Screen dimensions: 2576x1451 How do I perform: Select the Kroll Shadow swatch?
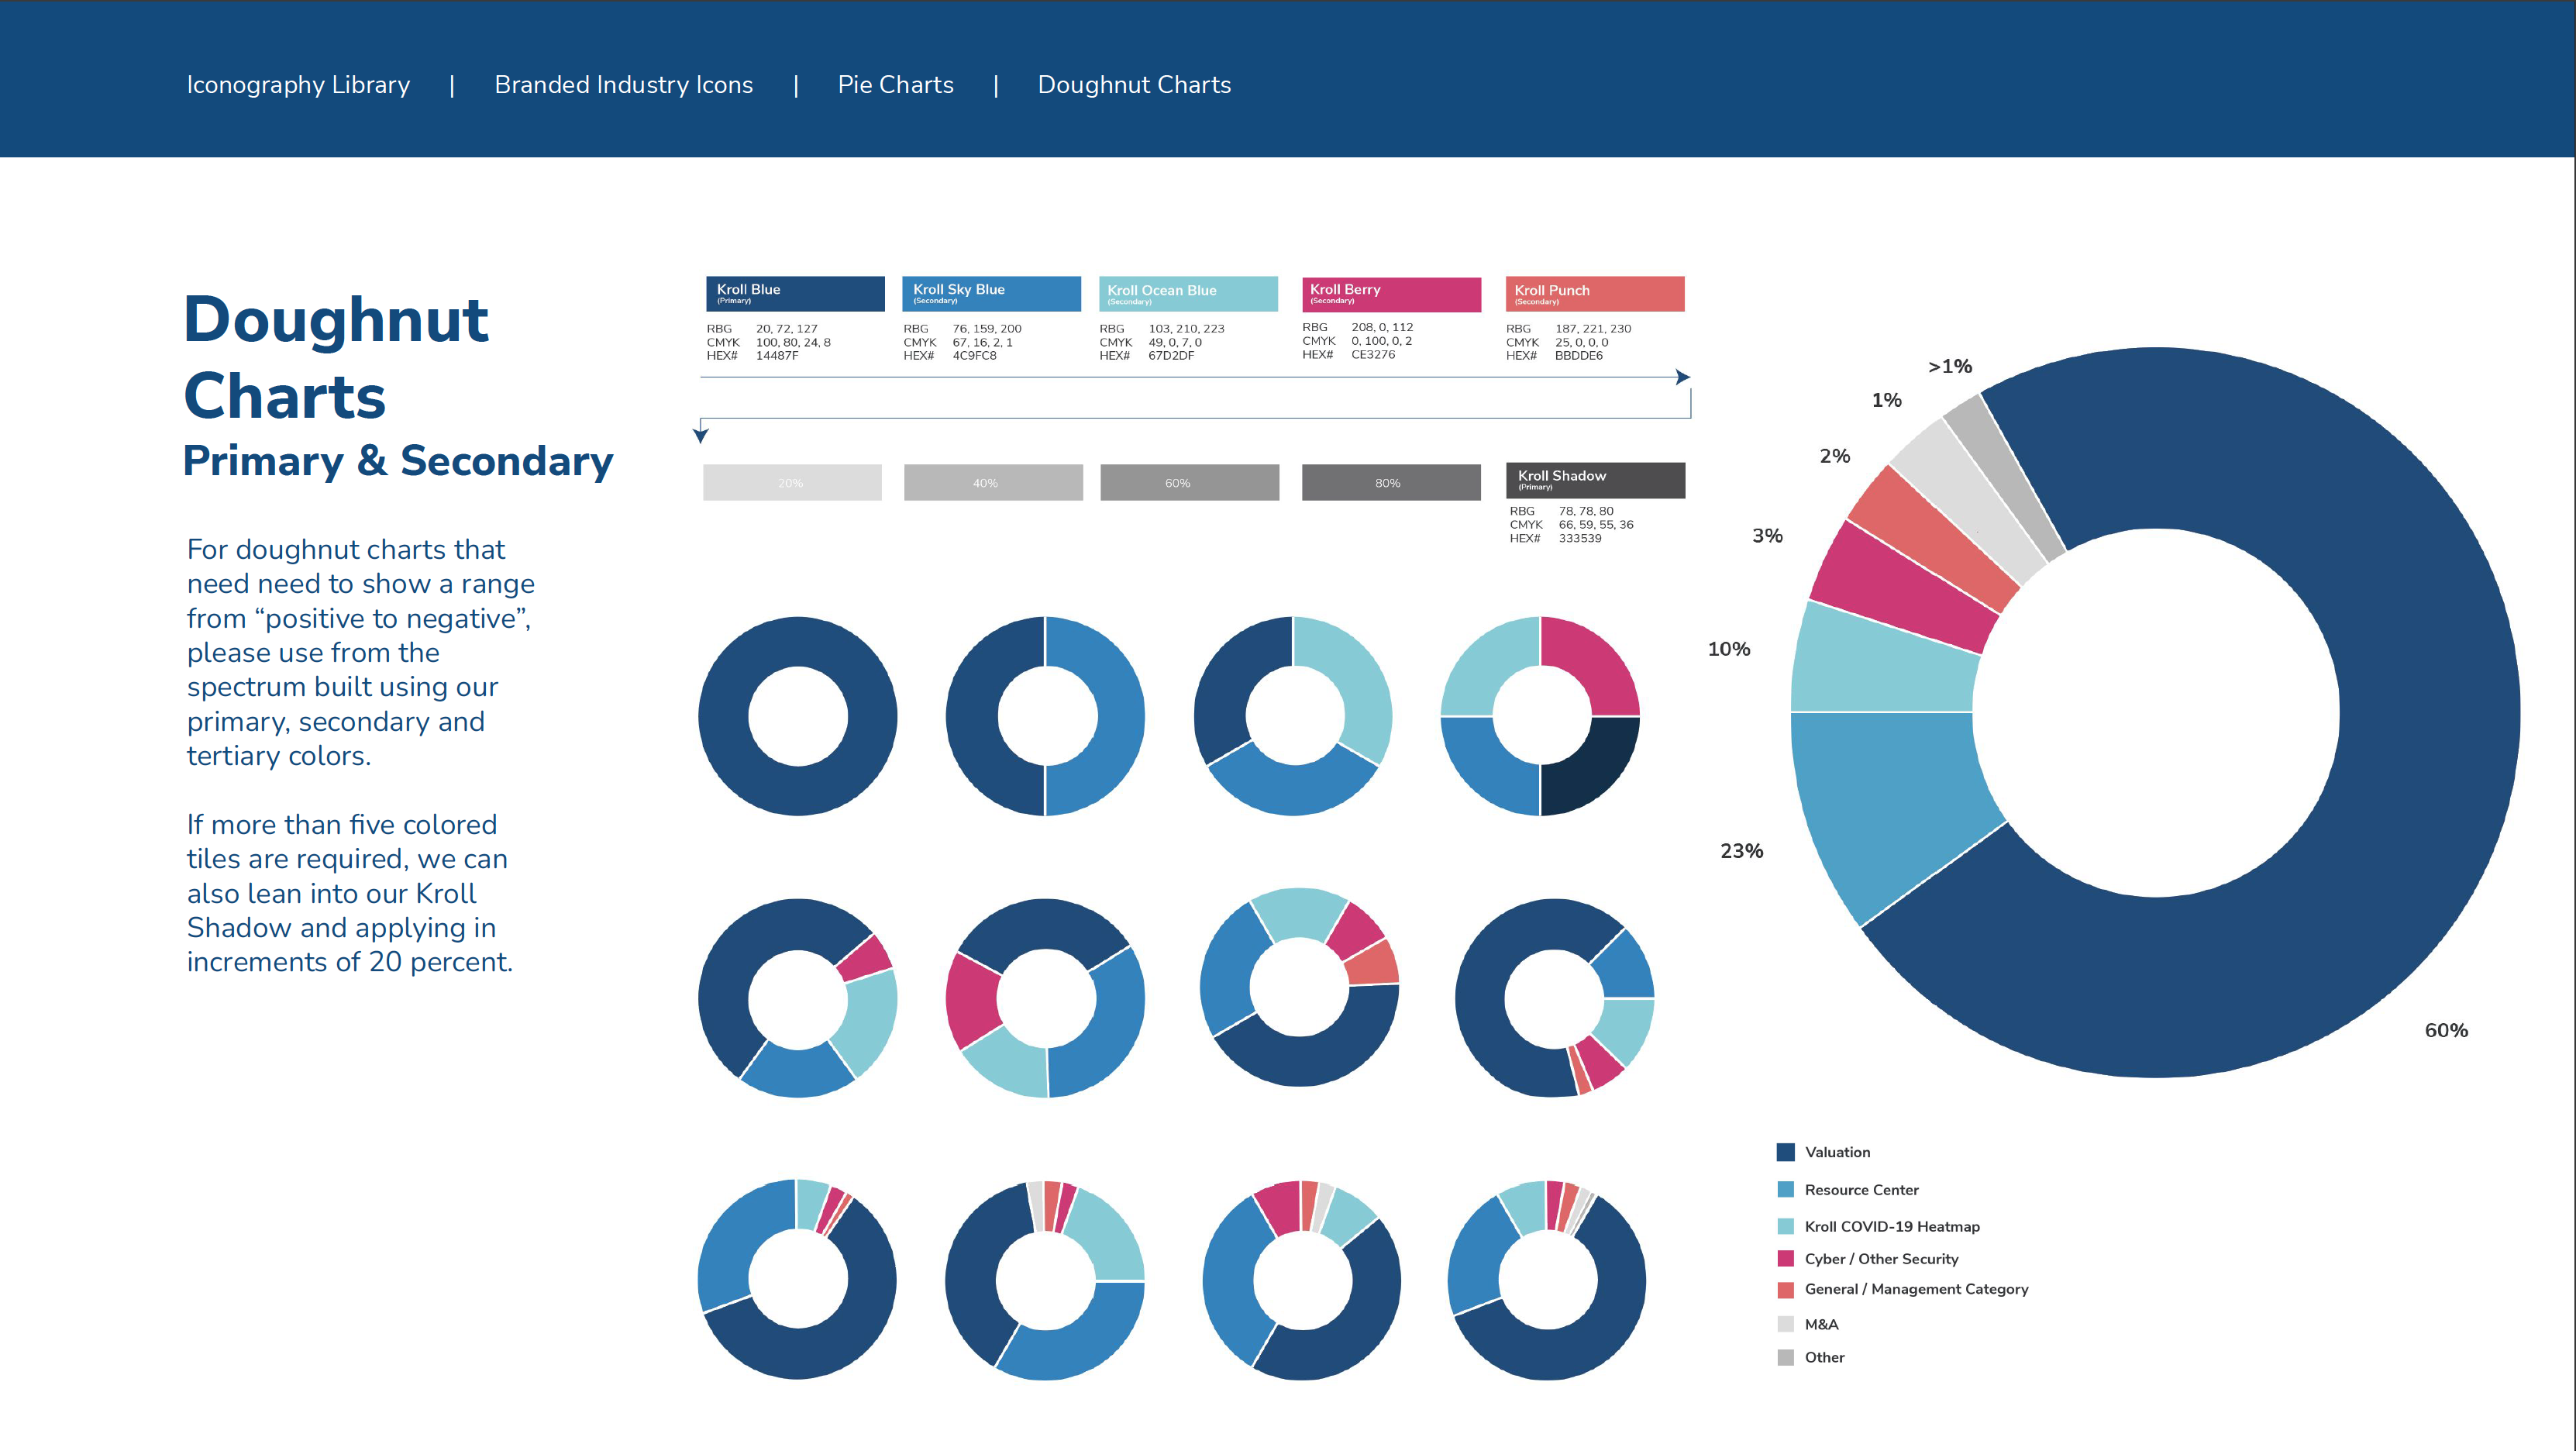point(1595,480)
